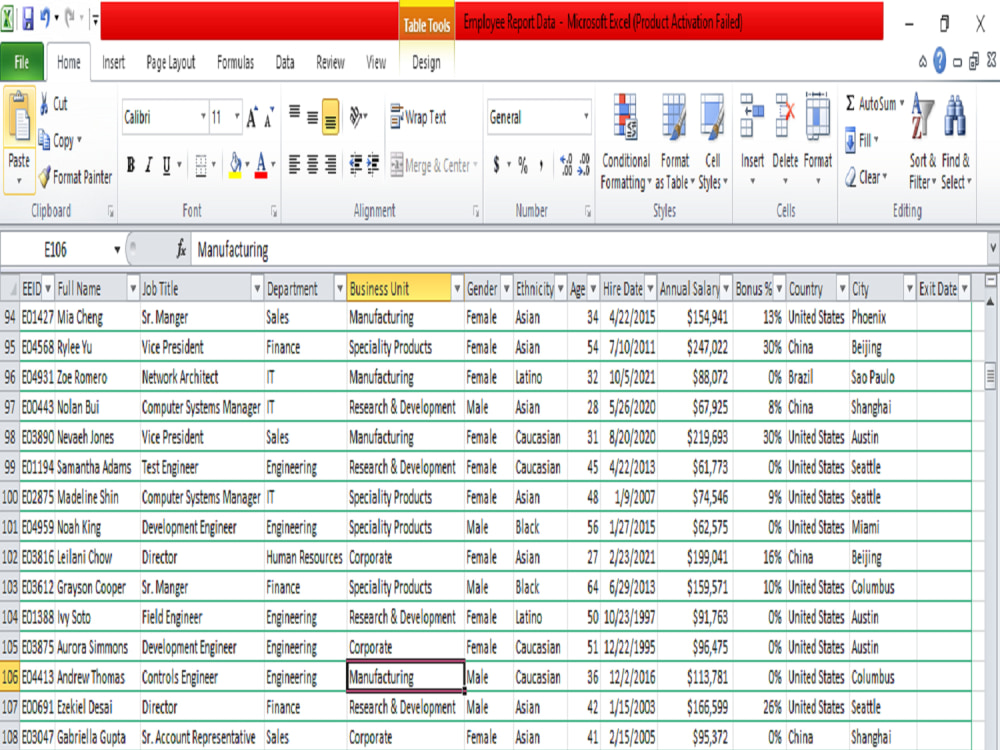The width and height of the screenshot is (1000, 750).
Task: Toggle Align Text Left
Action: pyautogui.click(x=295, y=165)
